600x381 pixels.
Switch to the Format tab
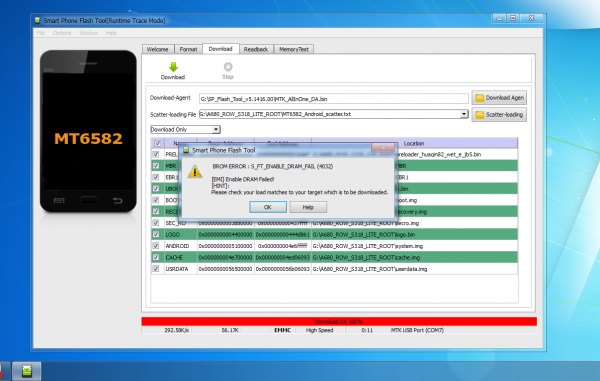(188, 49)
